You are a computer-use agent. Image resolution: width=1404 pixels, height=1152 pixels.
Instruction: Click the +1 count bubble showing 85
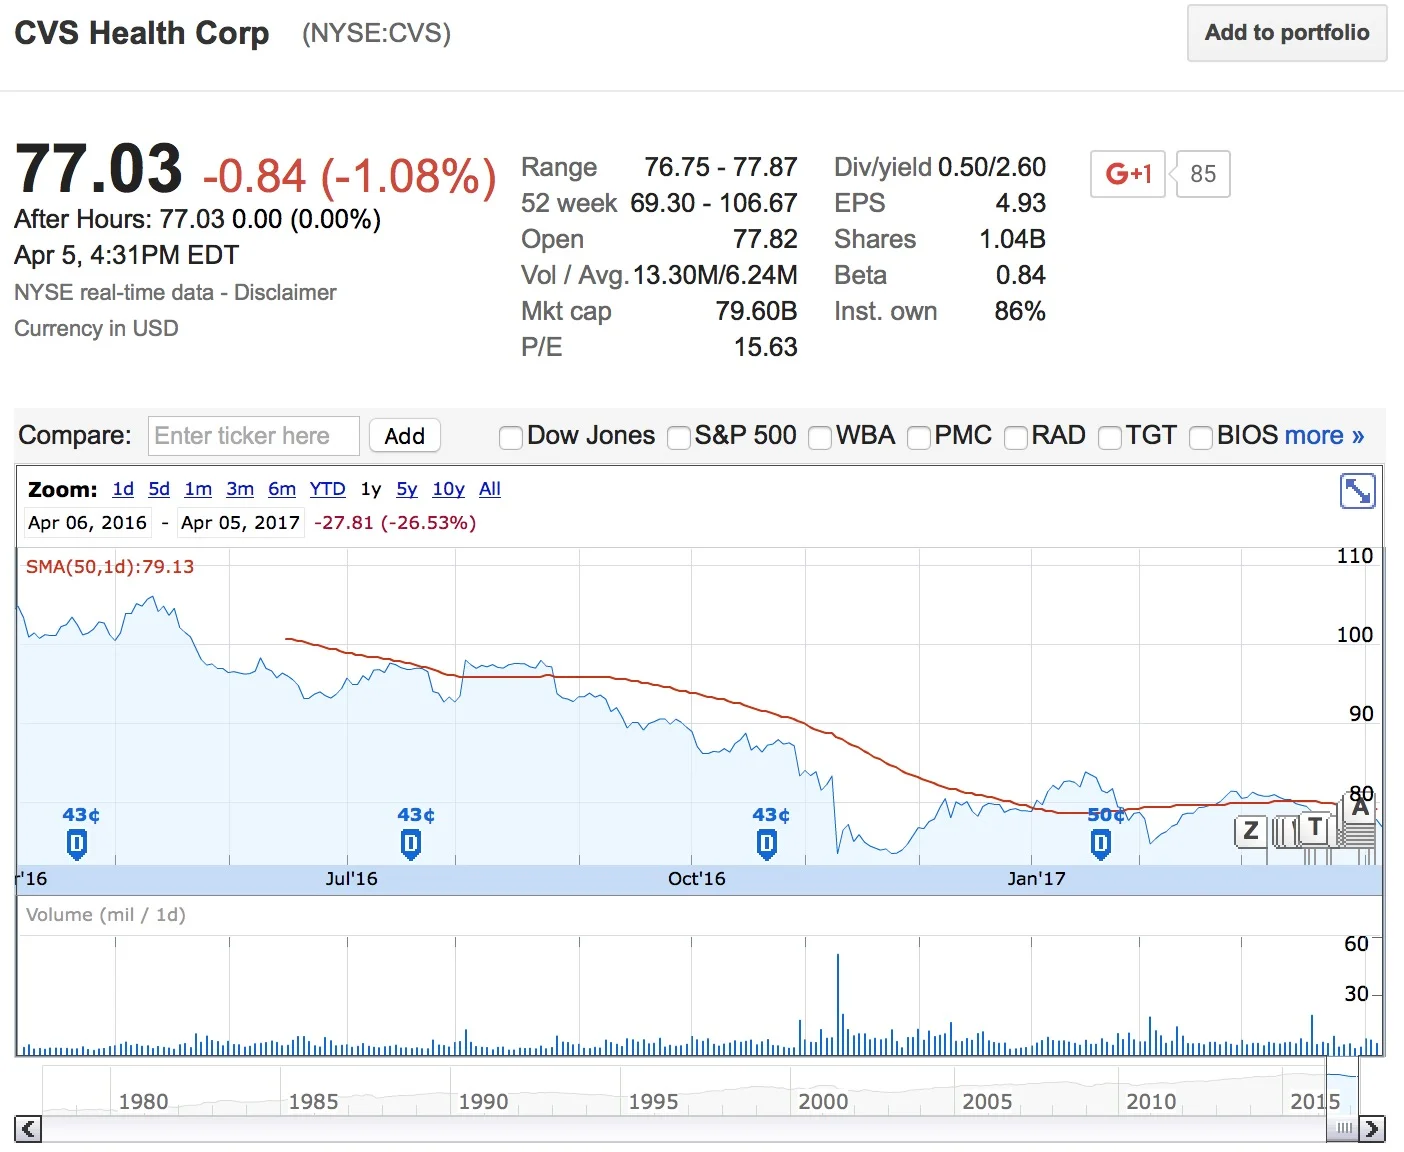[1203, 174]
